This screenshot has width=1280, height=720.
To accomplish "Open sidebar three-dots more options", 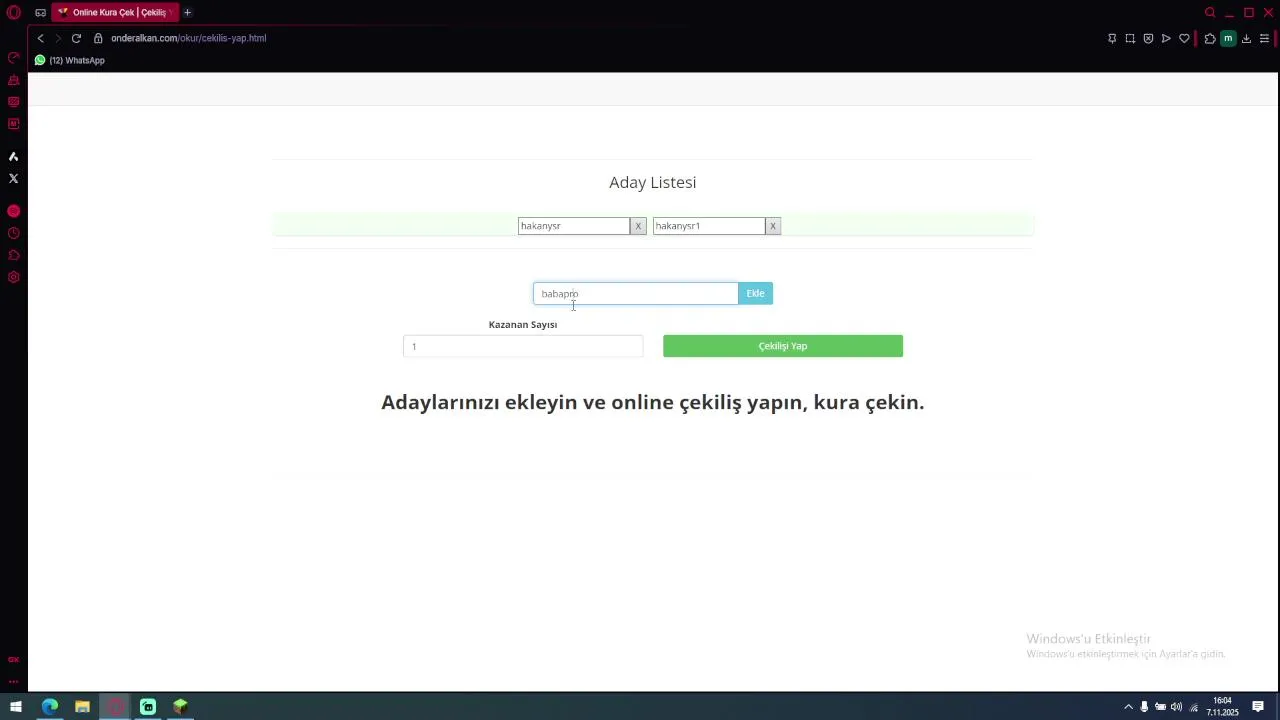I will (x=14, y=682).
